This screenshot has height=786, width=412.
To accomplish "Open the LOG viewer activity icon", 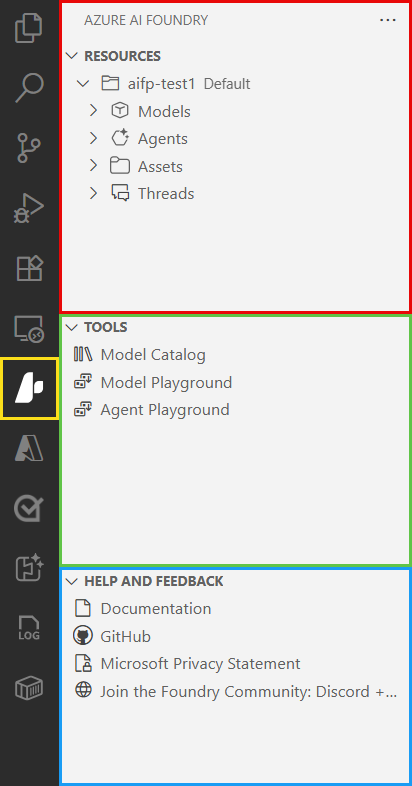I will (29, 629).
